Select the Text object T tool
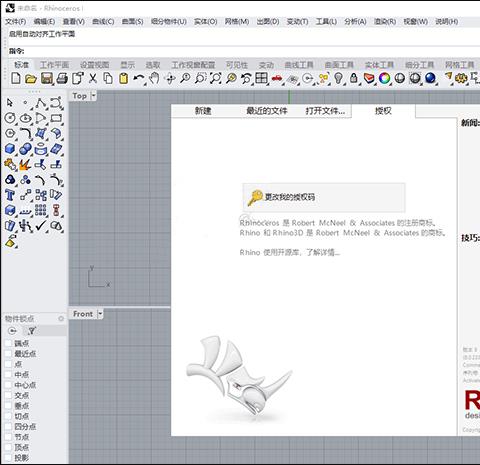Image resolution: width=480 pixels, height=465 pixels. 10,195
